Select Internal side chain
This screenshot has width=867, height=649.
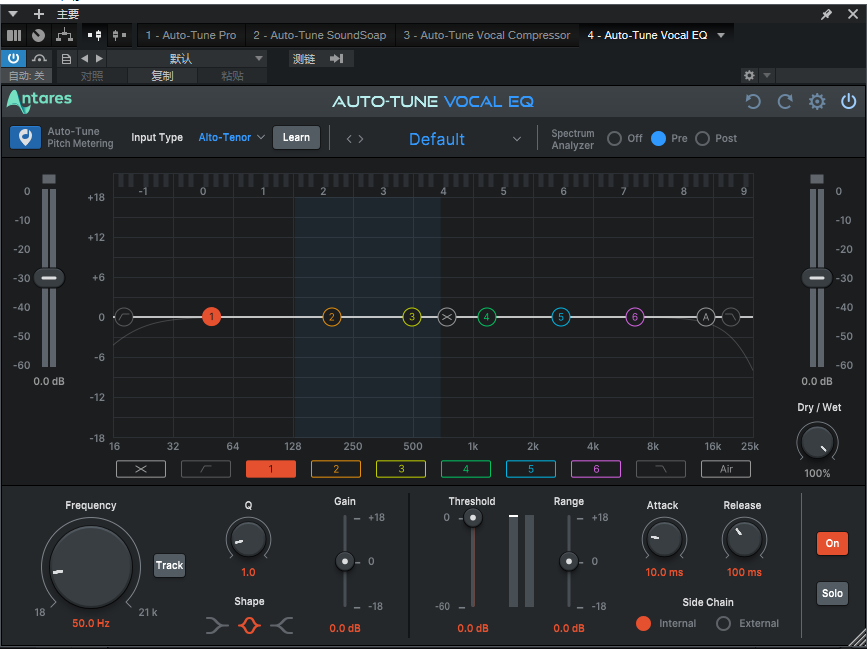[x=644, y=624]
